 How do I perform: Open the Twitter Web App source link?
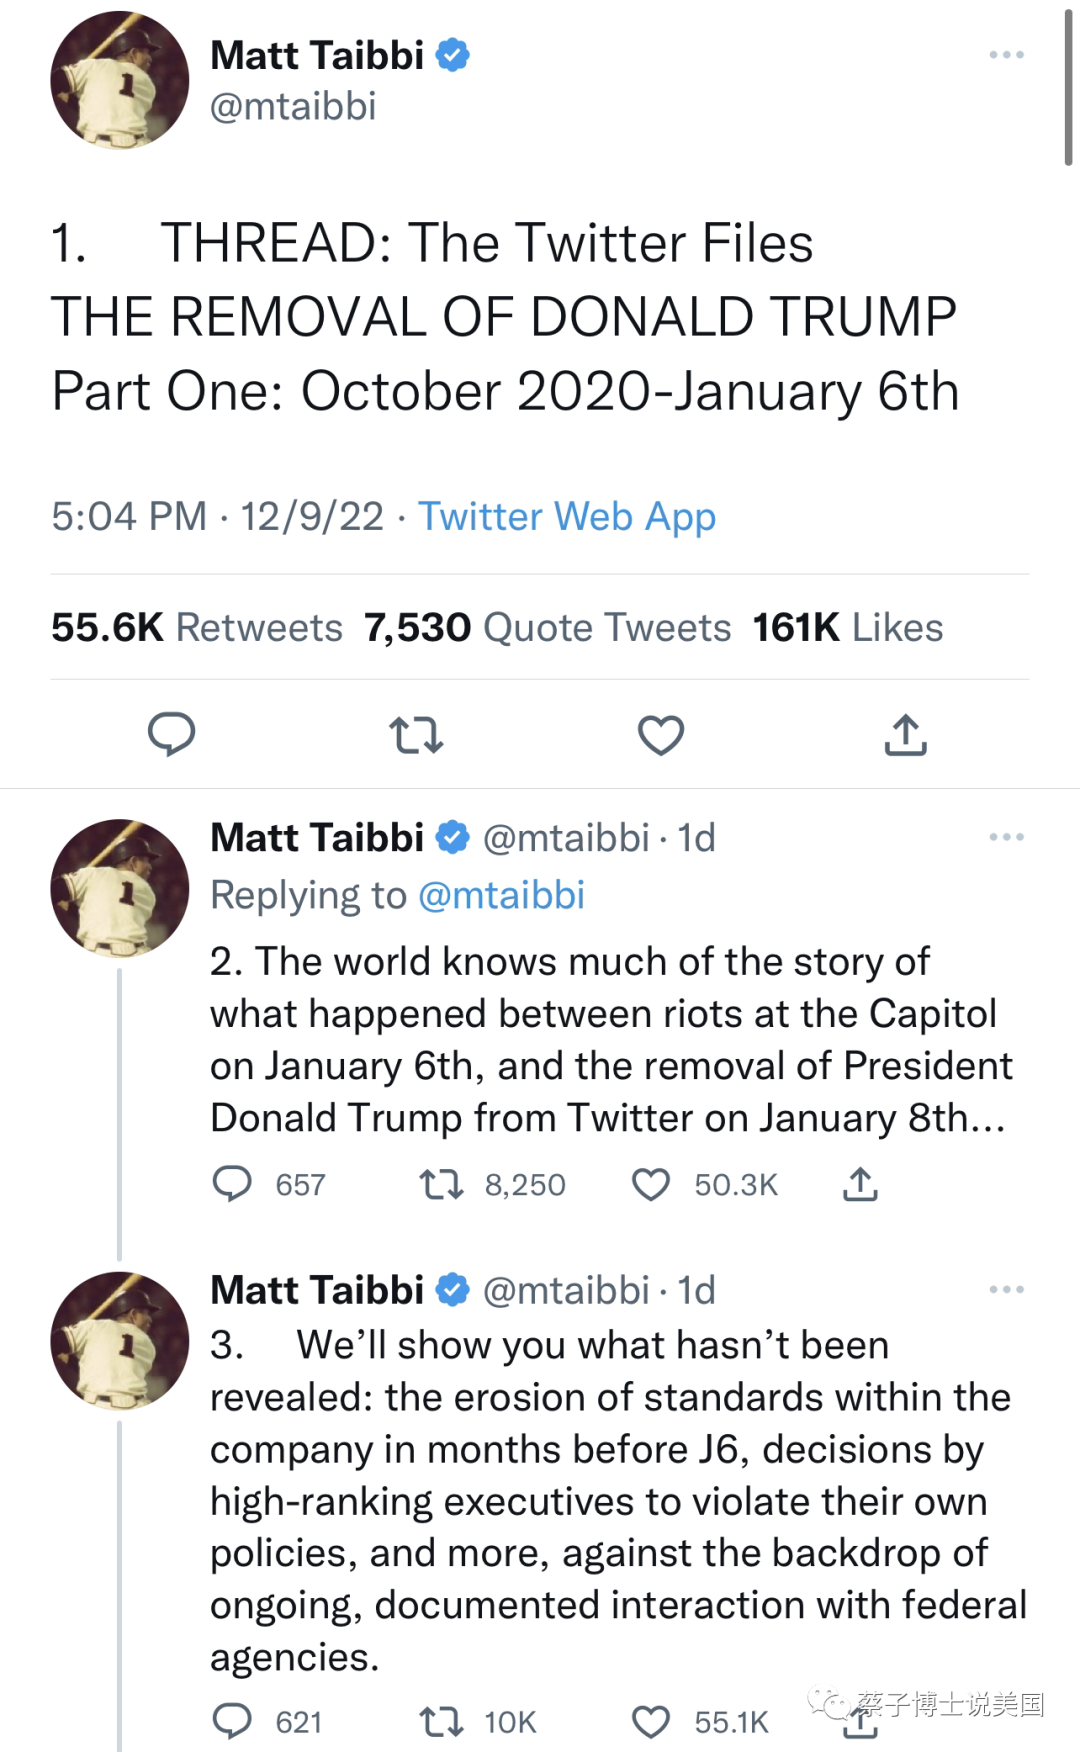point(567,516)
